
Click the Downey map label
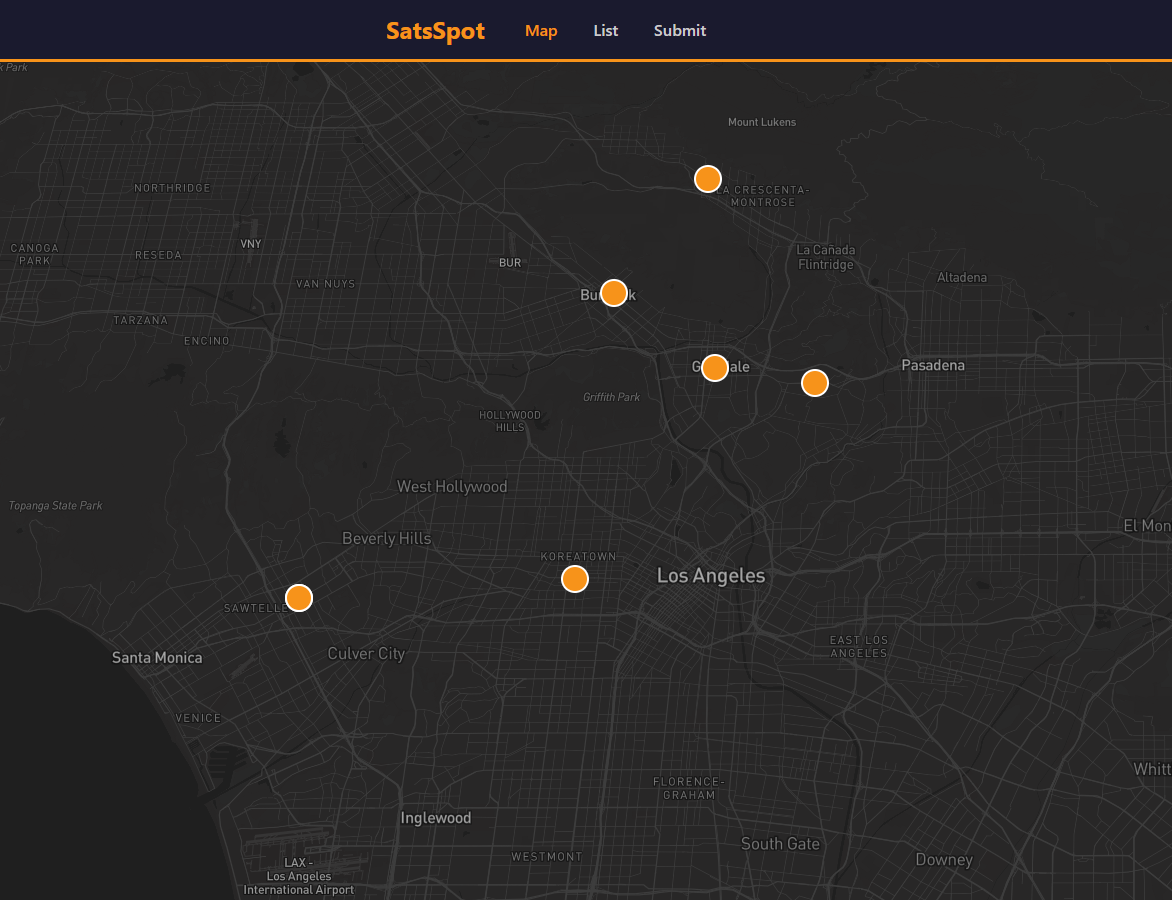tap(944, 860)
